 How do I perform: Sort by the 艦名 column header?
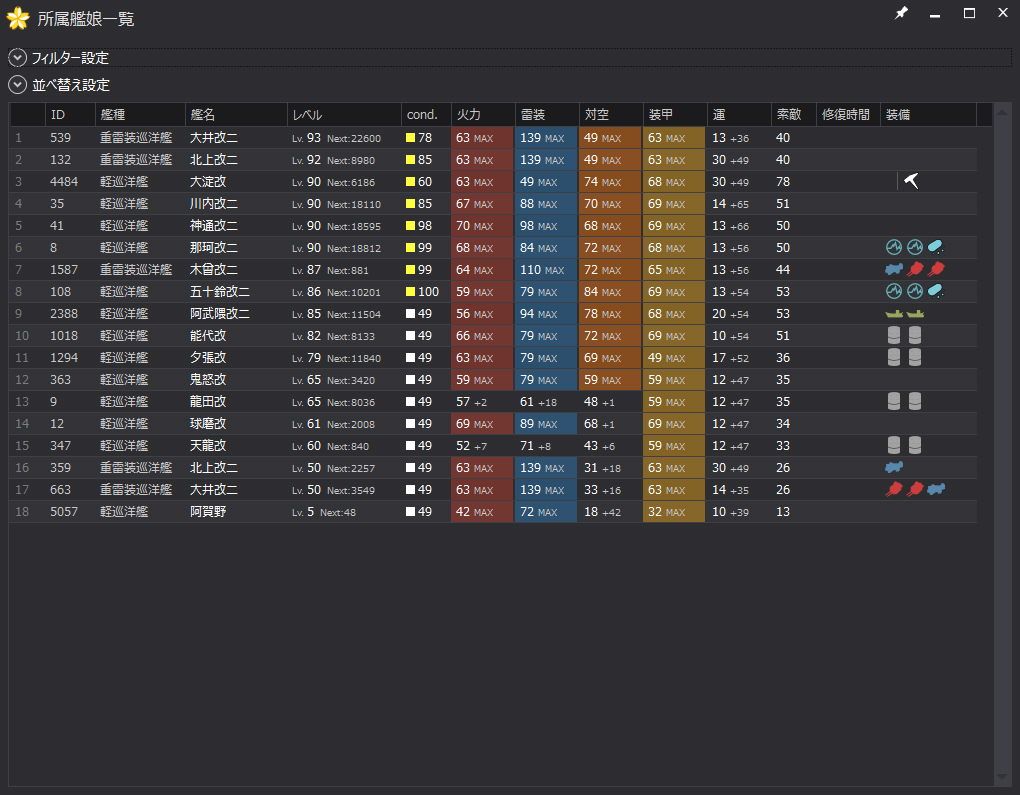tap(236, 115)
